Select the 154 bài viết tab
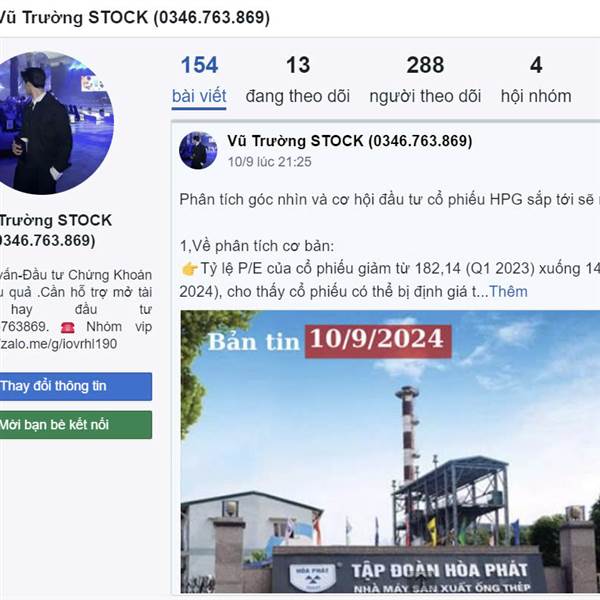The height and width of the screenshot is (600, 600). [199, 81]
